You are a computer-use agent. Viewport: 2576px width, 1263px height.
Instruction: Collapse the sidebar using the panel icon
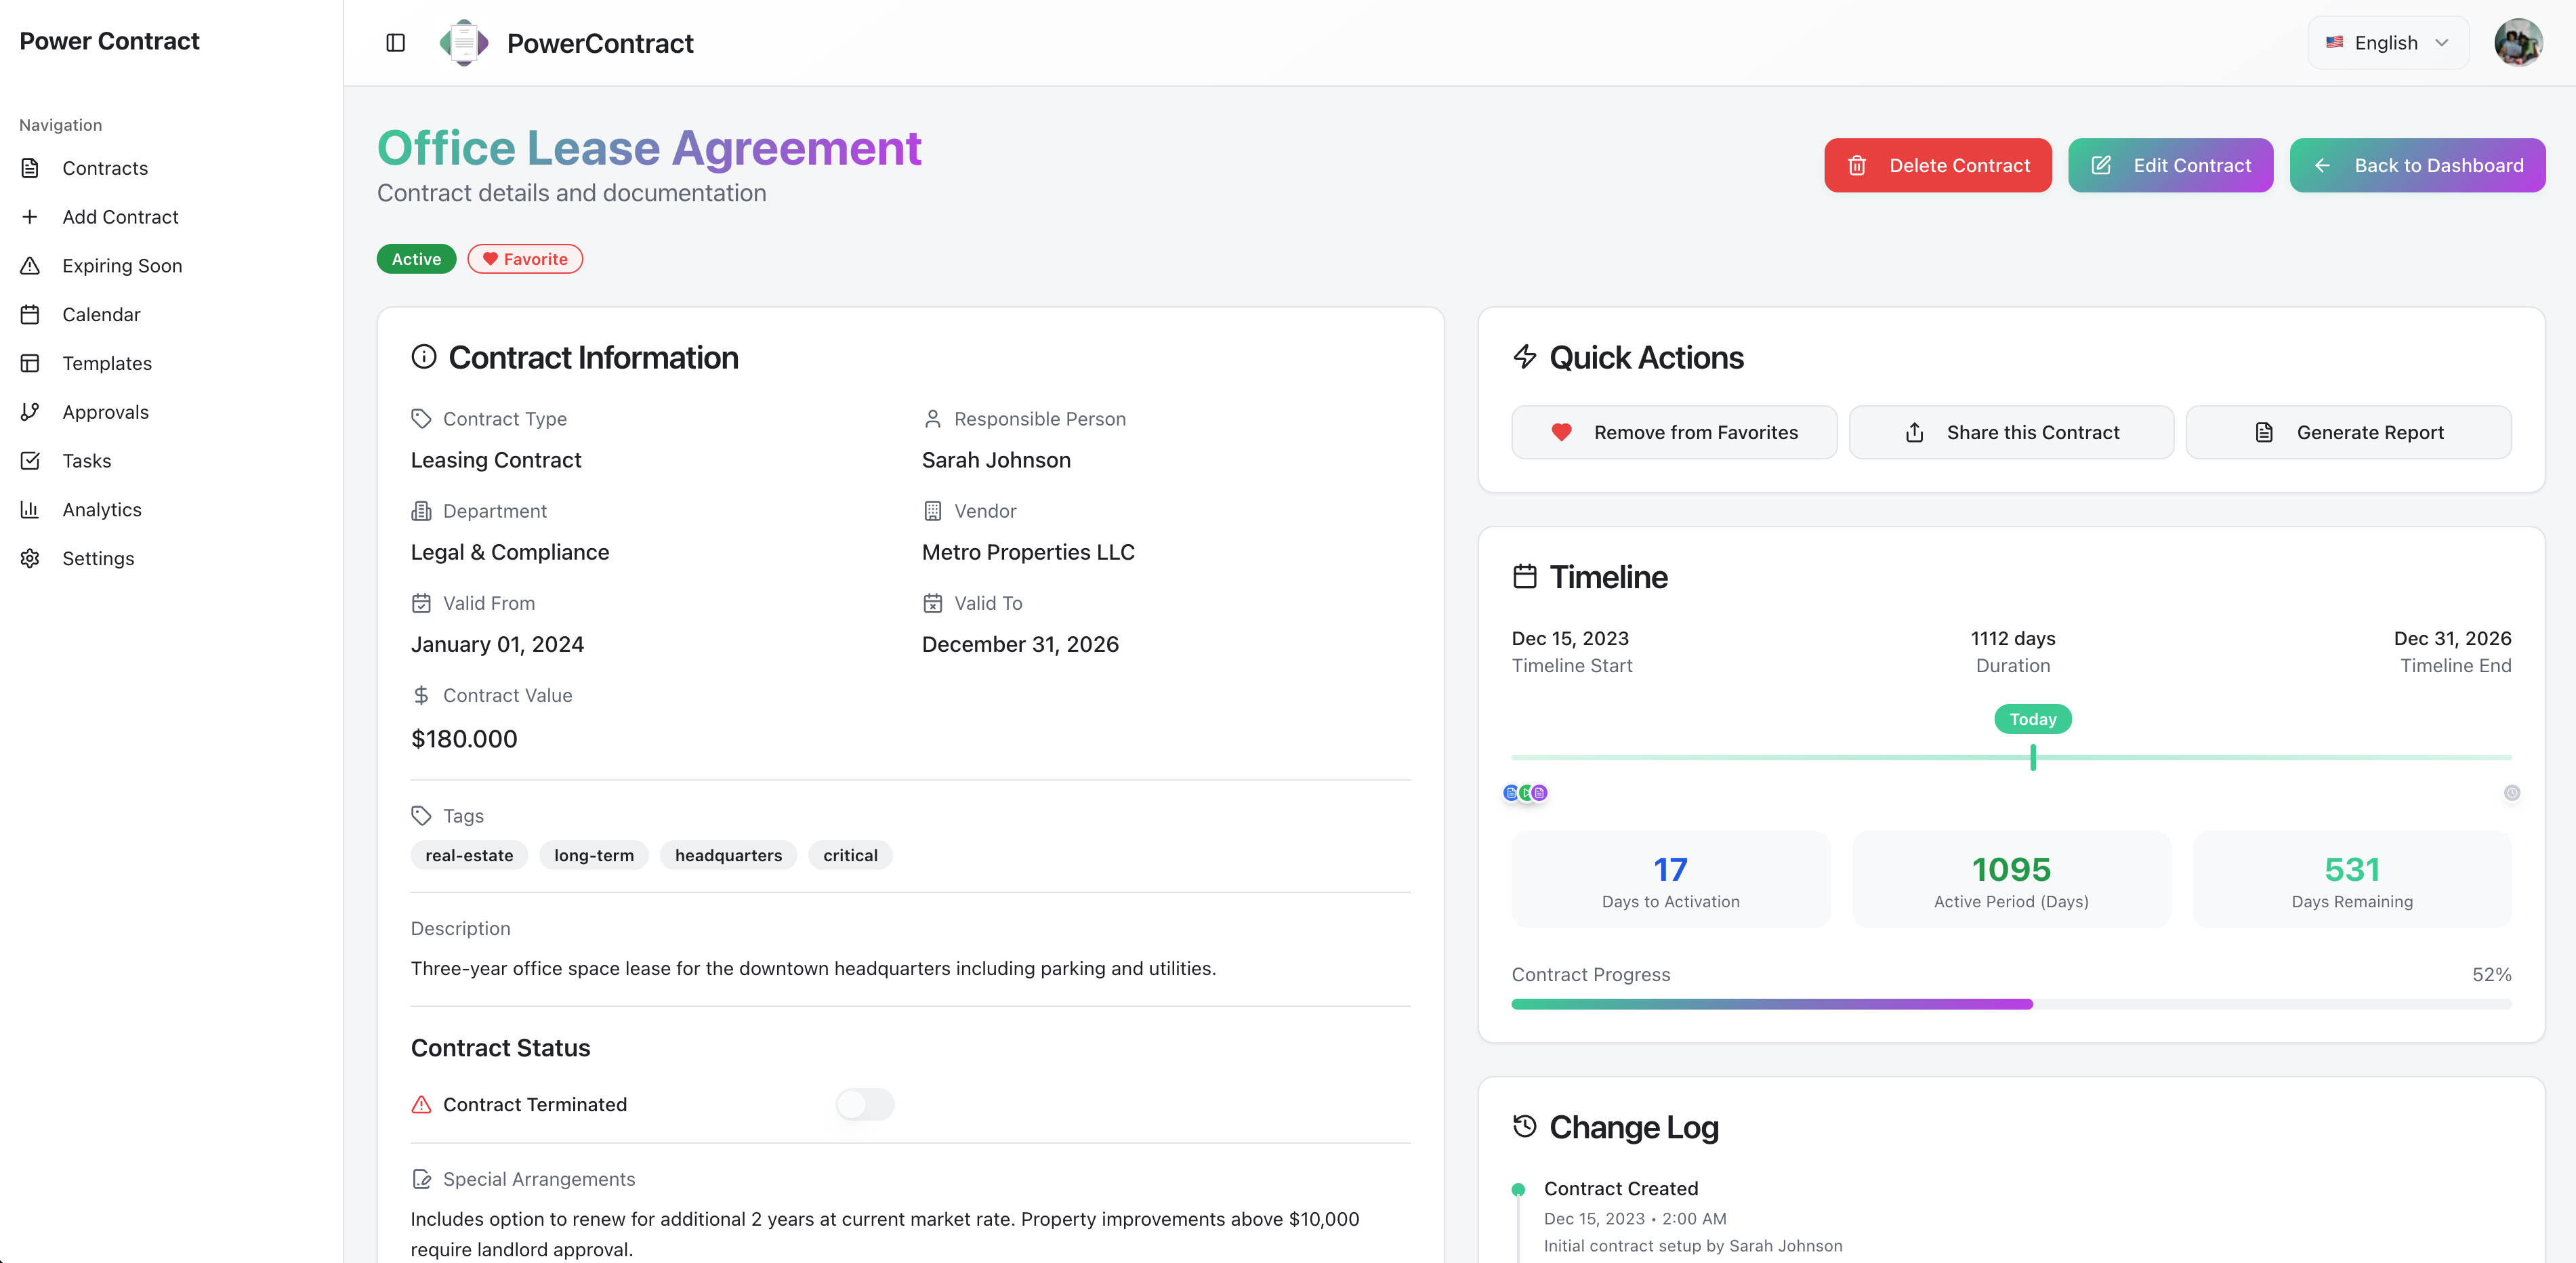(x=396, y=43)
